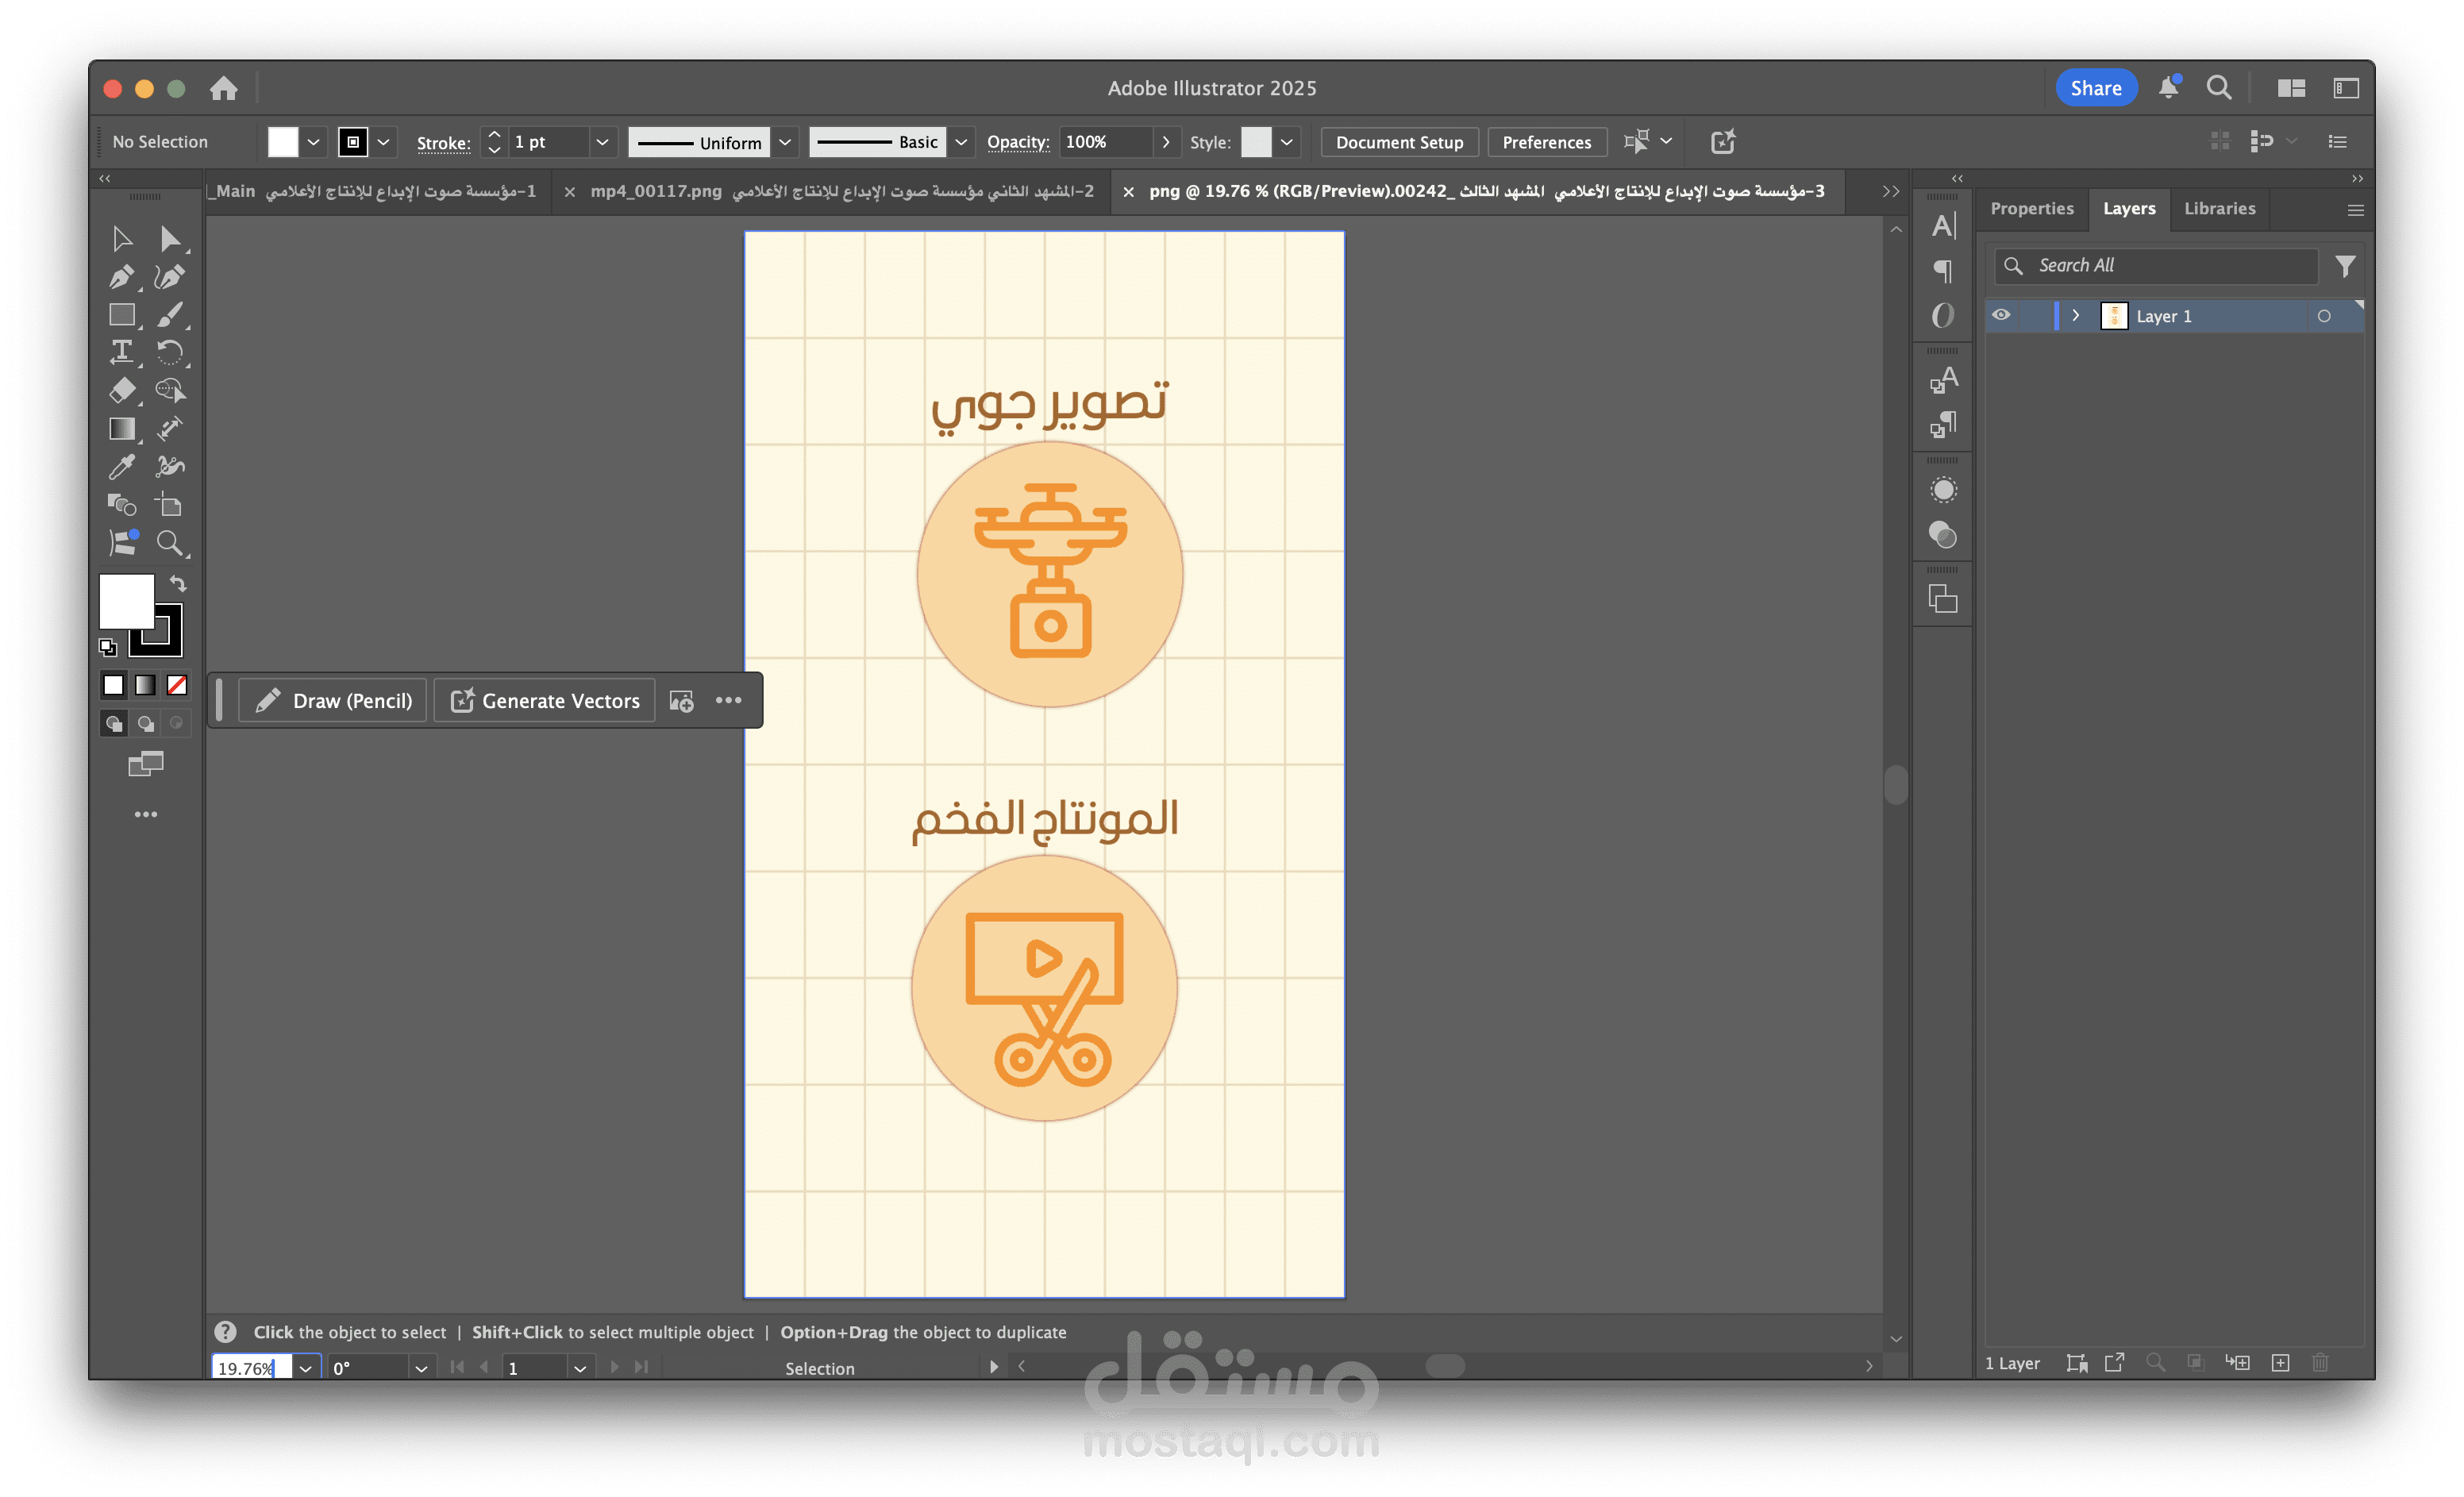Click the Generate Vectors button
This screenshot has height=1497, width=2464.
pyautogui.click(x=545, y=701)
